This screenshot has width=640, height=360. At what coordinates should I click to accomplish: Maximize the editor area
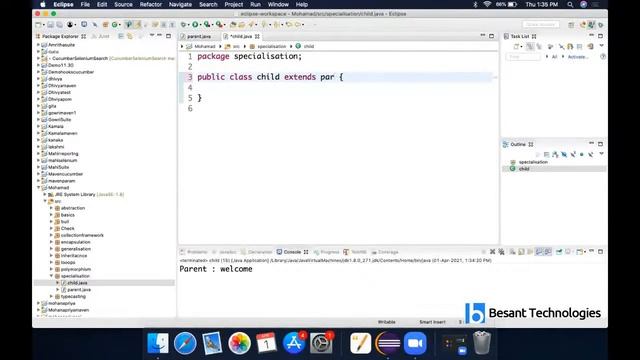pos(491,36)
